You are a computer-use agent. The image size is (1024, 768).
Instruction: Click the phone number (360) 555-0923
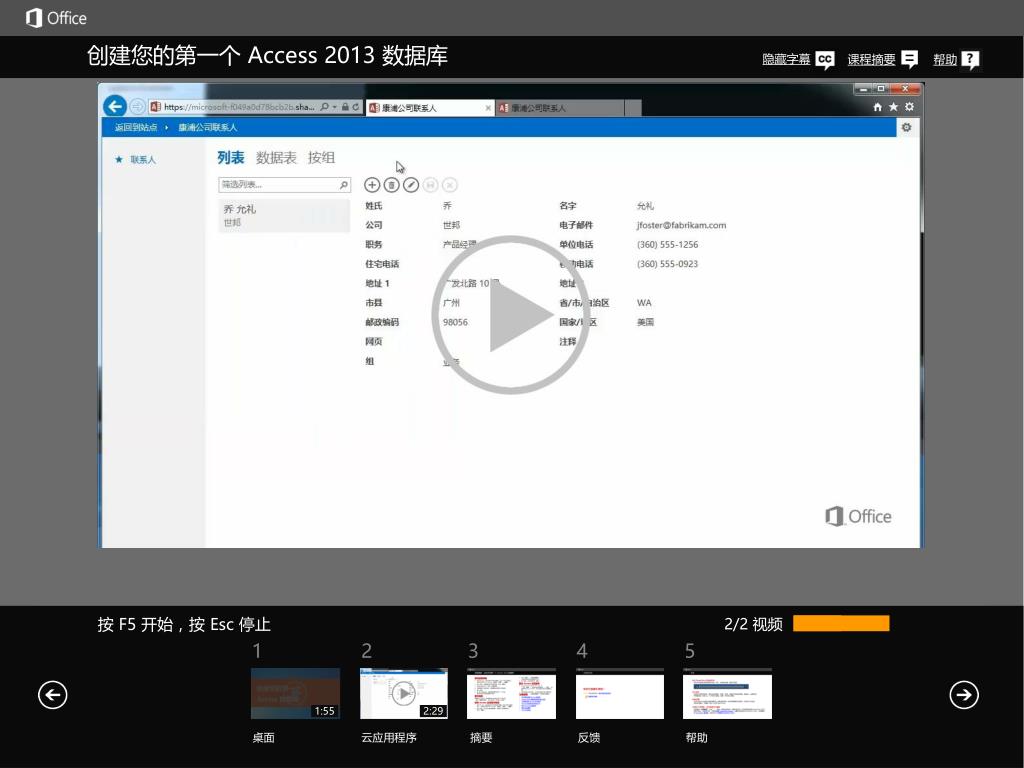tap(667, 264)
